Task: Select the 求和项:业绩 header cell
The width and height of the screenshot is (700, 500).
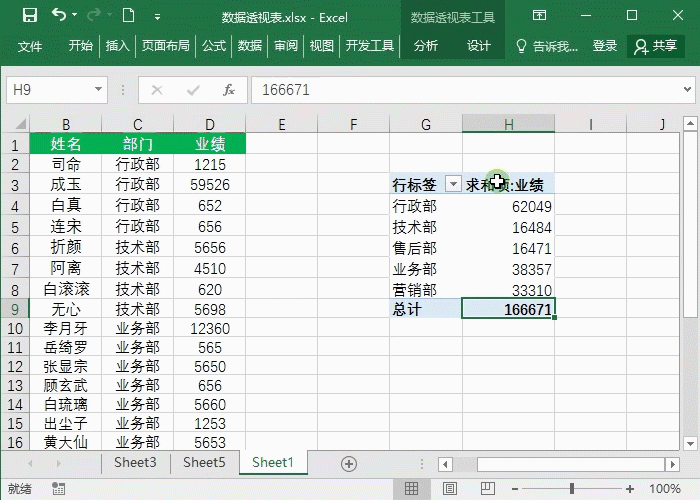Action: pyautogui.click(x=508, y=184)
